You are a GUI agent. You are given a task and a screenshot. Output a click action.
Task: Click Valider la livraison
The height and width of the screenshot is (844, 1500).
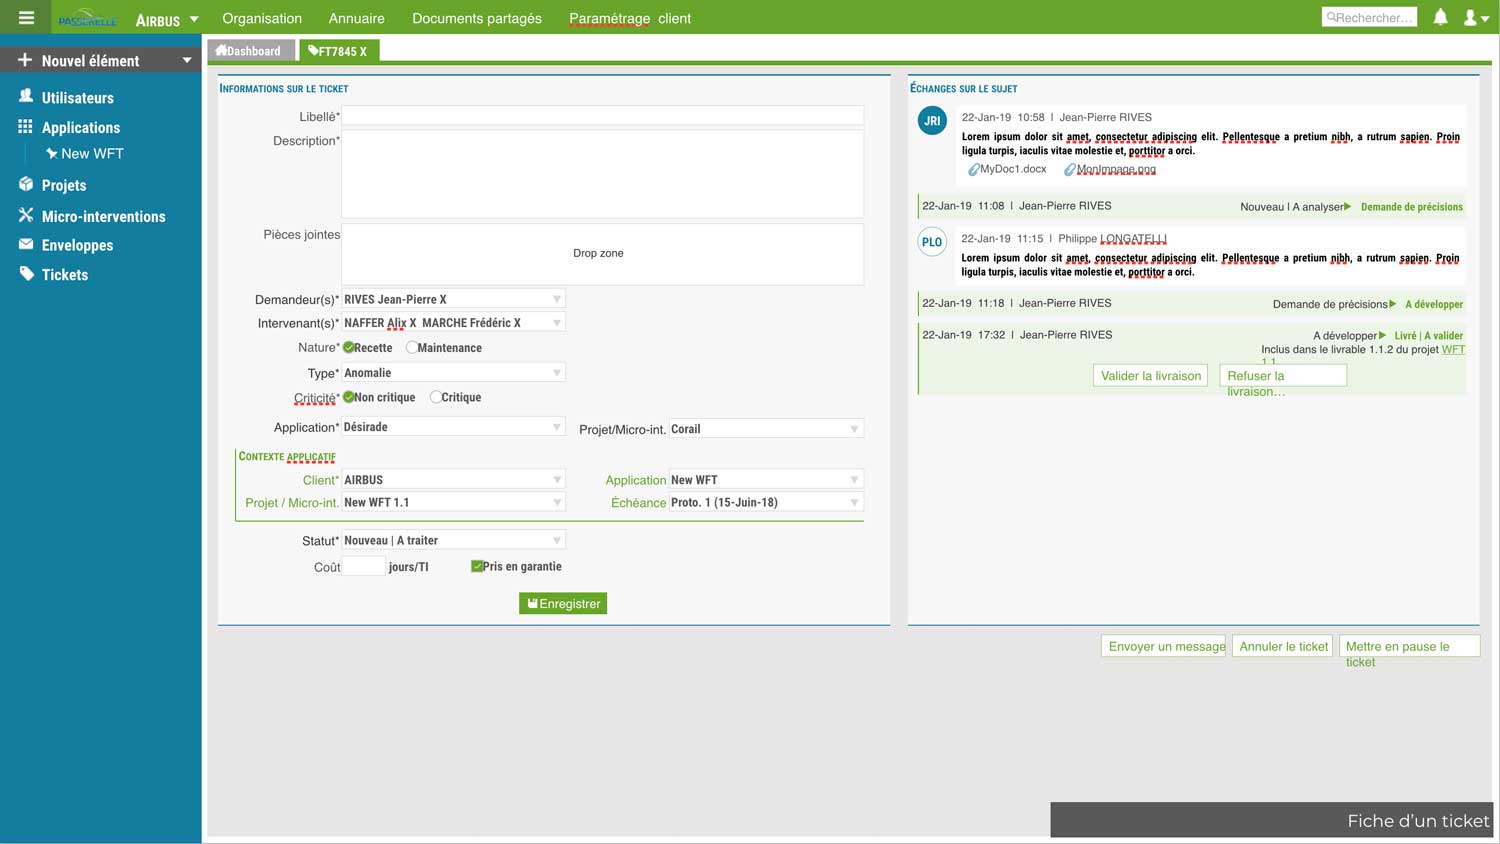[1151, 376]
